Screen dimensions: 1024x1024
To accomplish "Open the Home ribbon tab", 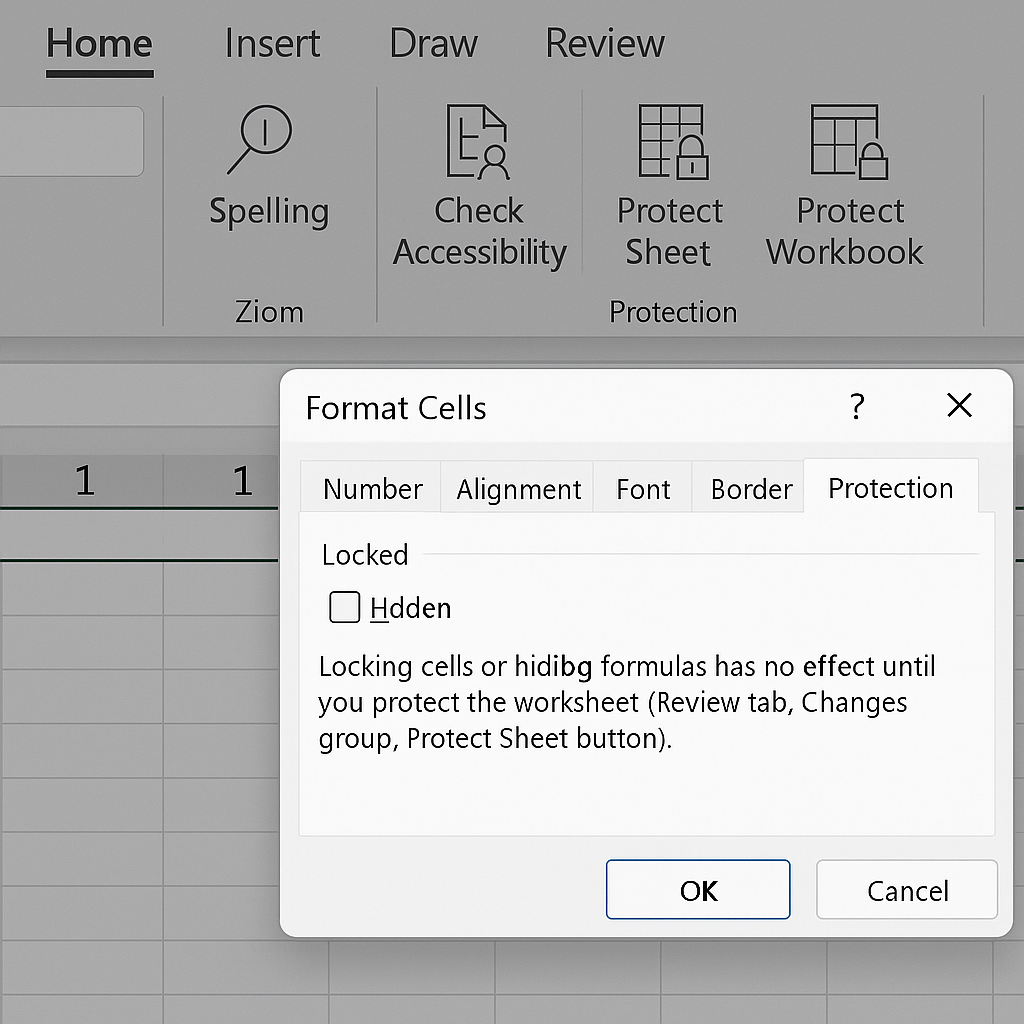I will click(99, 44).
